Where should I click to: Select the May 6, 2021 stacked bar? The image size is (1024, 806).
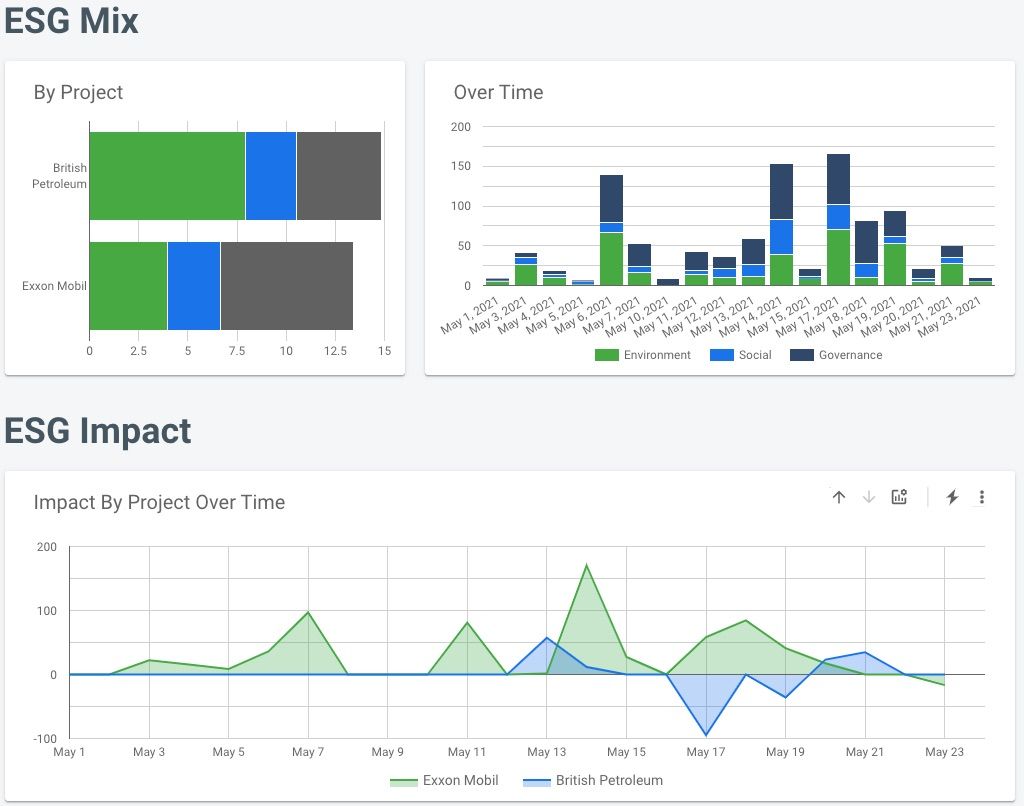click(x=611, y=230)
